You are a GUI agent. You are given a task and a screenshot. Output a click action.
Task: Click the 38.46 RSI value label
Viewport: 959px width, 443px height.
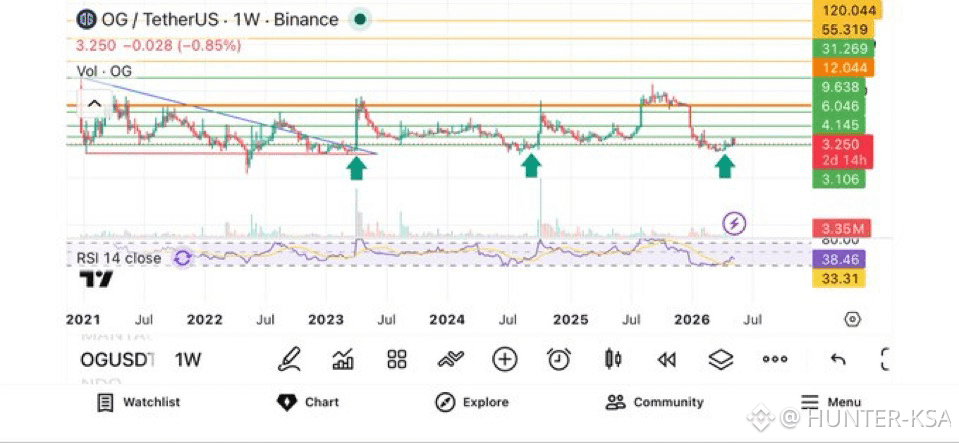click(x=840, y=259)
